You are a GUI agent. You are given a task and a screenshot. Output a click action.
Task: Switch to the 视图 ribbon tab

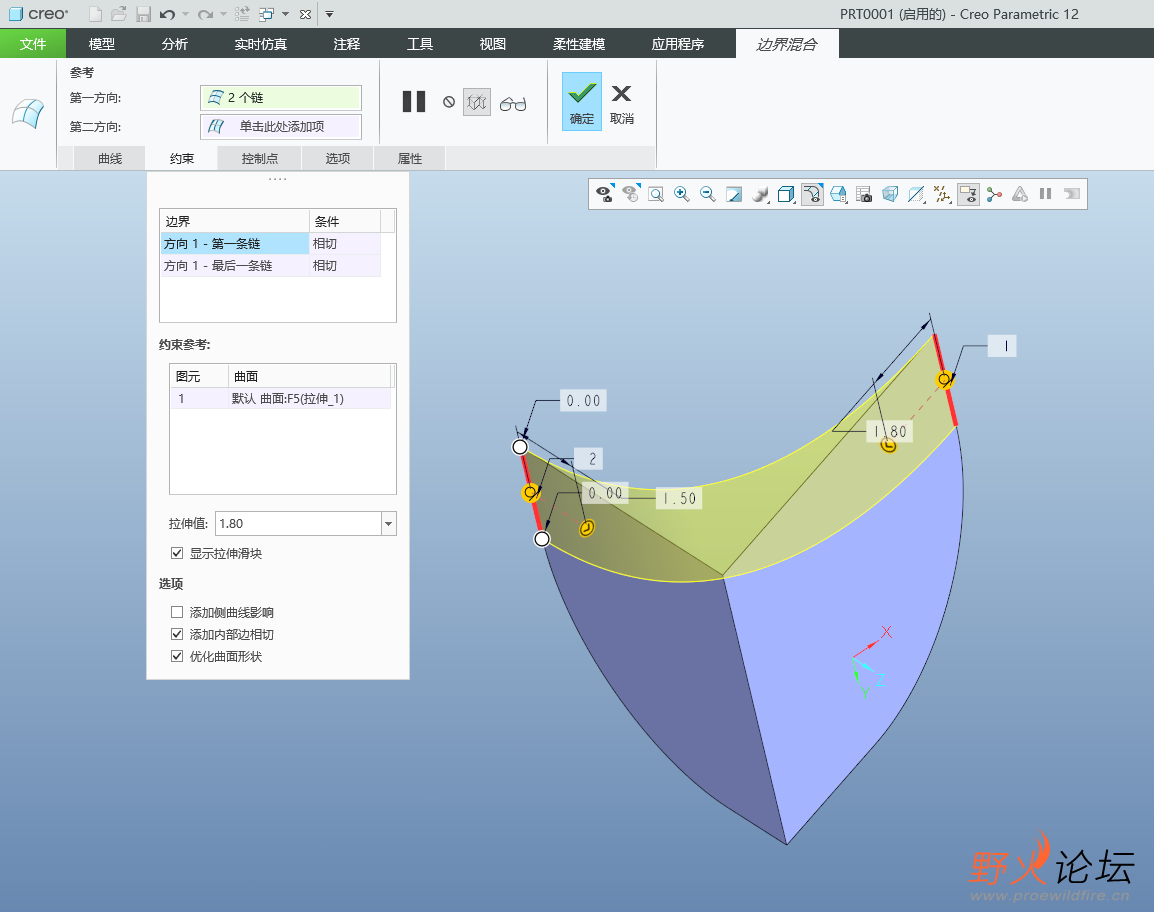point(492,43)
